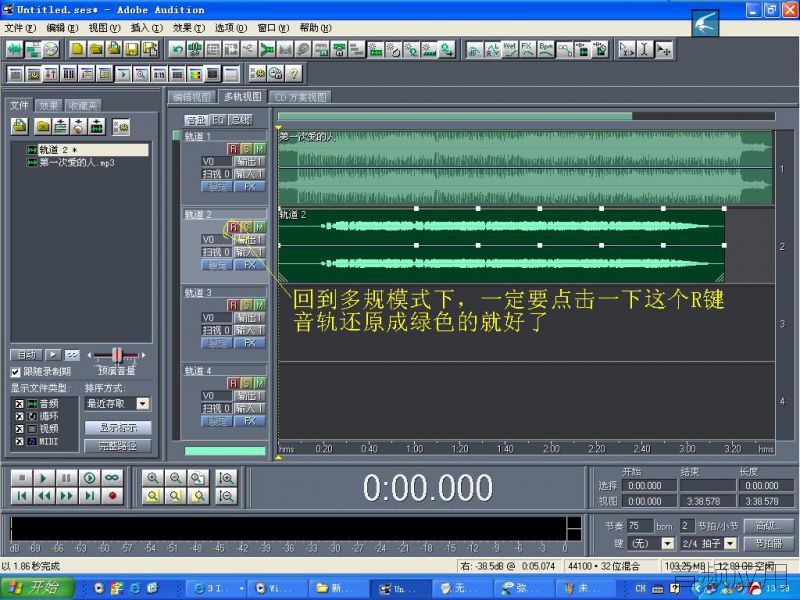The image size is (800, 600).
Task: Choose output device for 轨道 1 via 输出1
Action: [x=249, y=161]
